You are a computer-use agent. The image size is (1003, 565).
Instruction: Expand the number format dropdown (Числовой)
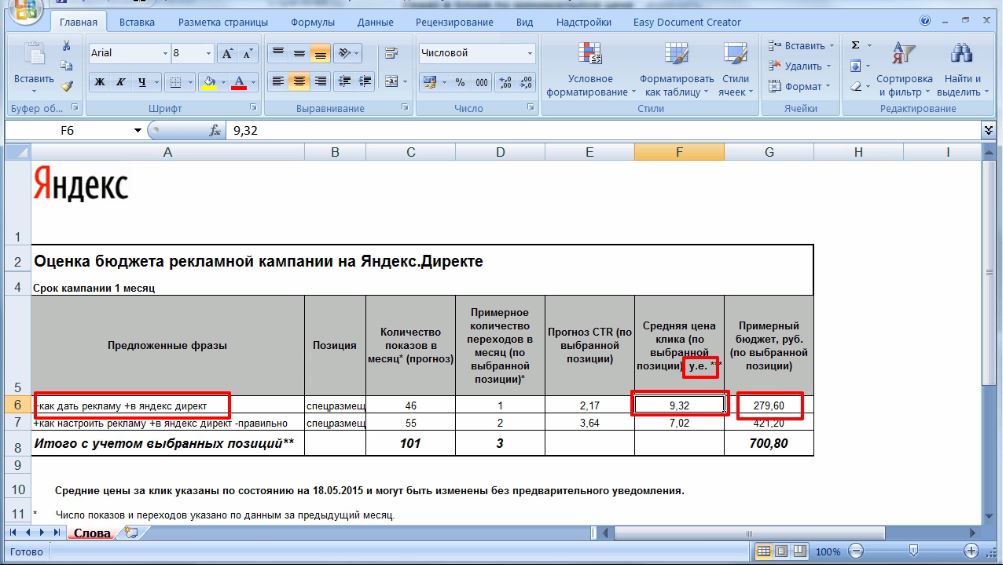(529, 53)
